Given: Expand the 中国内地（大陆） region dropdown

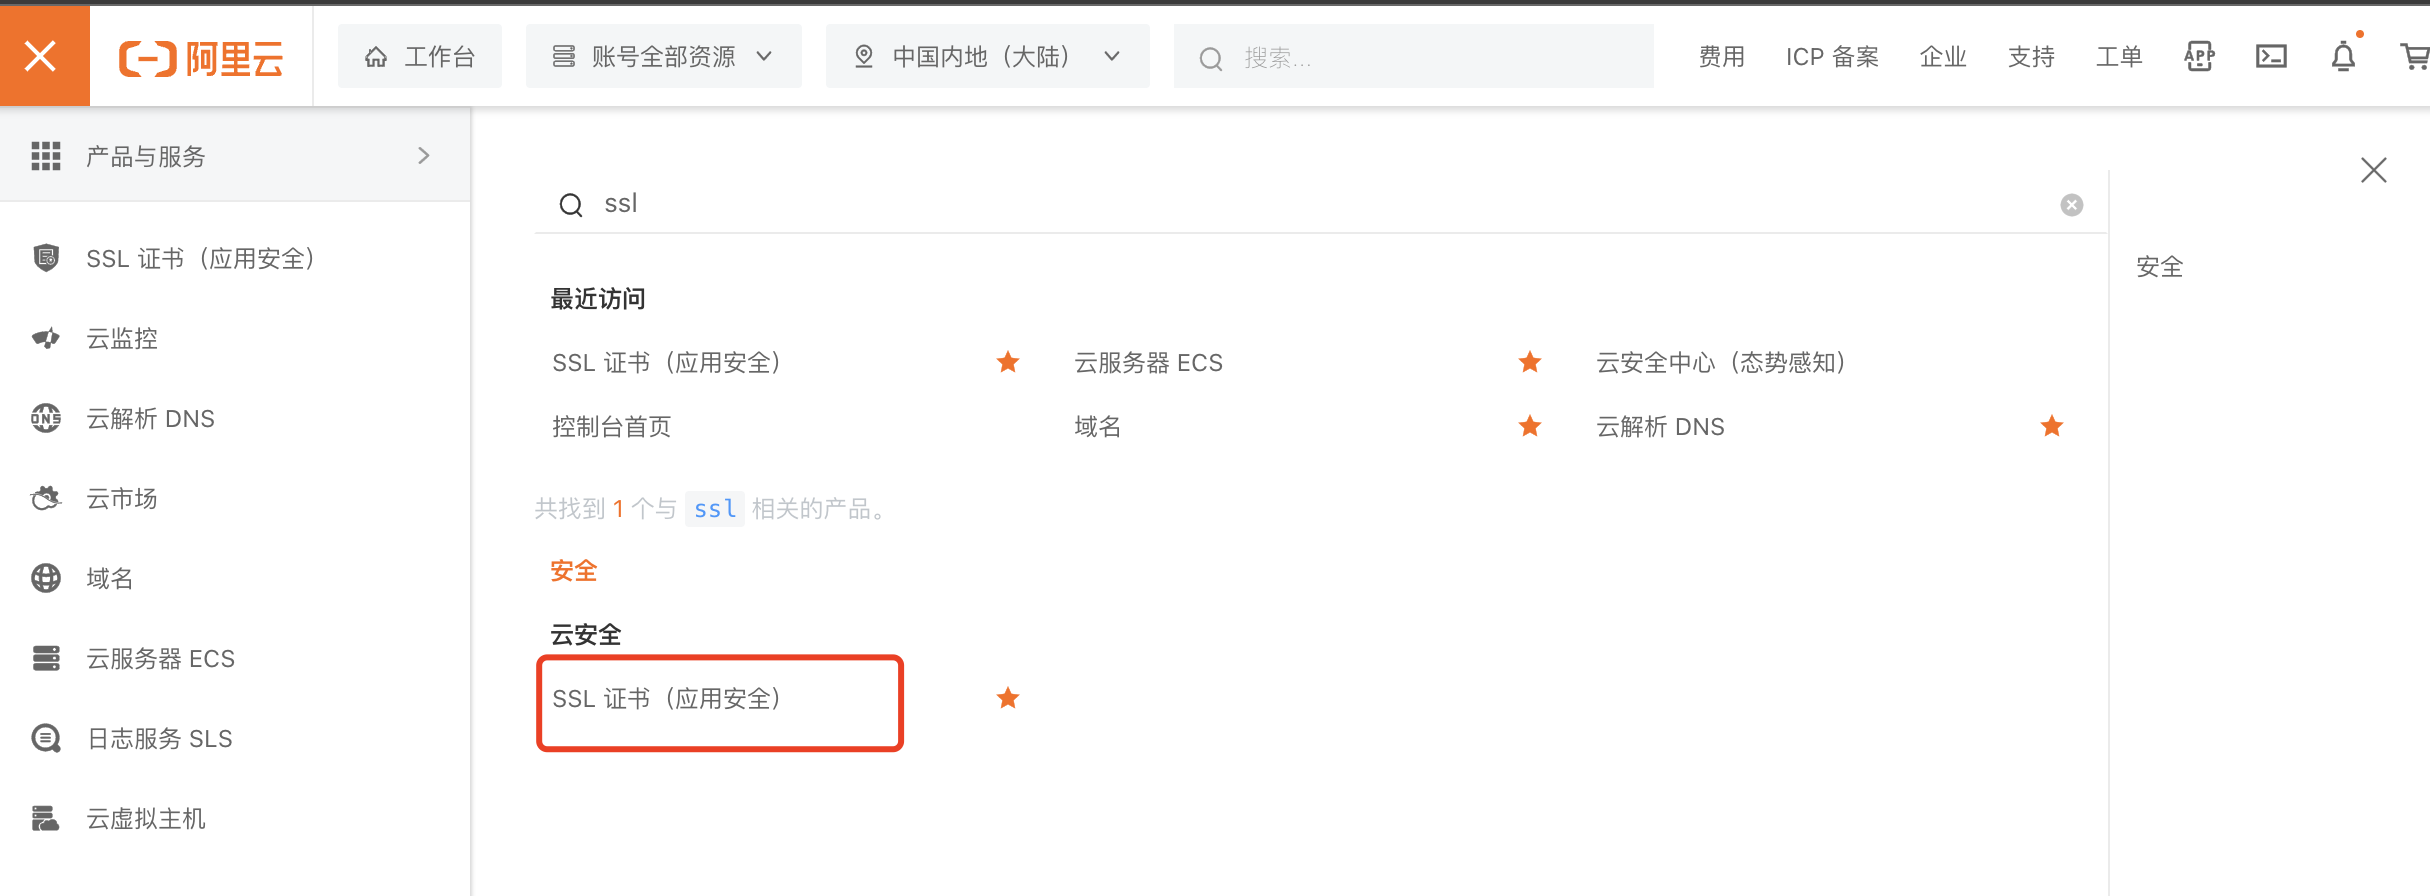Looking at the screenshot, I should pyautogui.click(x=987, y=57).
